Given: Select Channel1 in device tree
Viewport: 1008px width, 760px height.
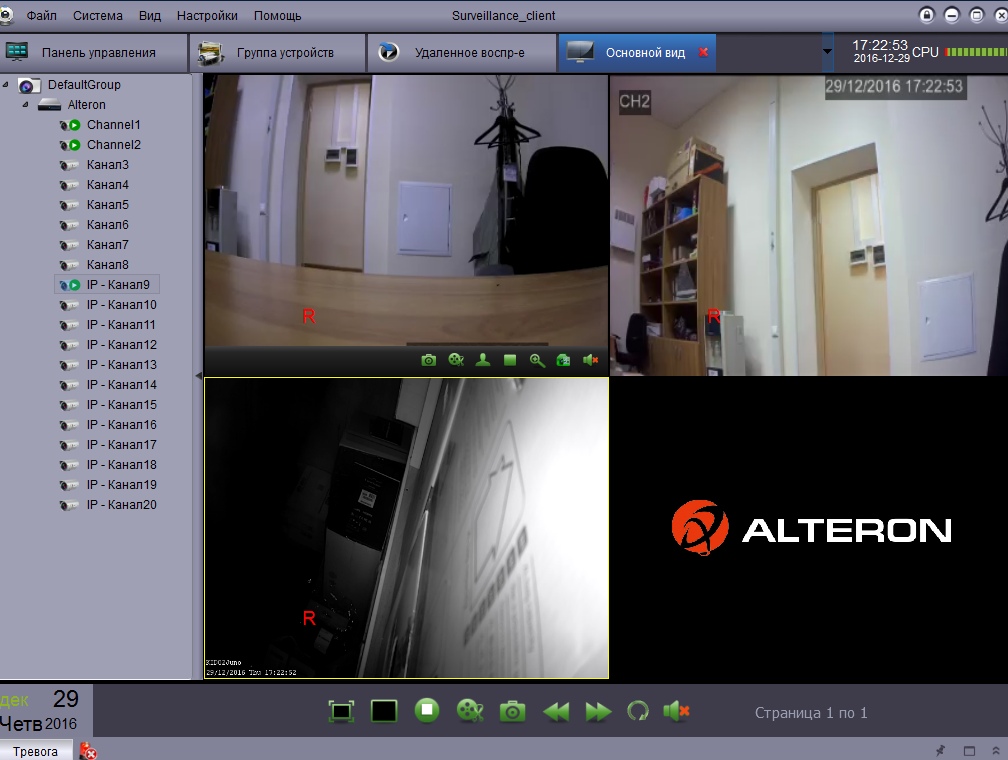Looking at the screenshot, I should pos(113,125).
